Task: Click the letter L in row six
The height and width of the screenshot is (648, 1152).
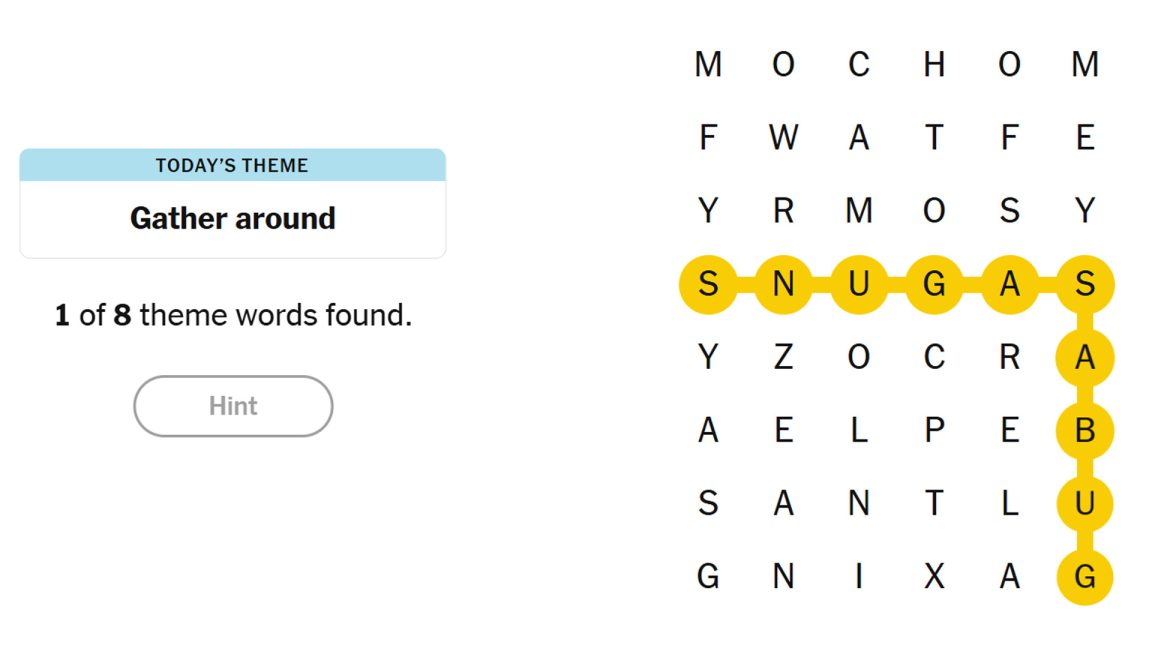Action: pyautogui.click(x=858, y=431)
